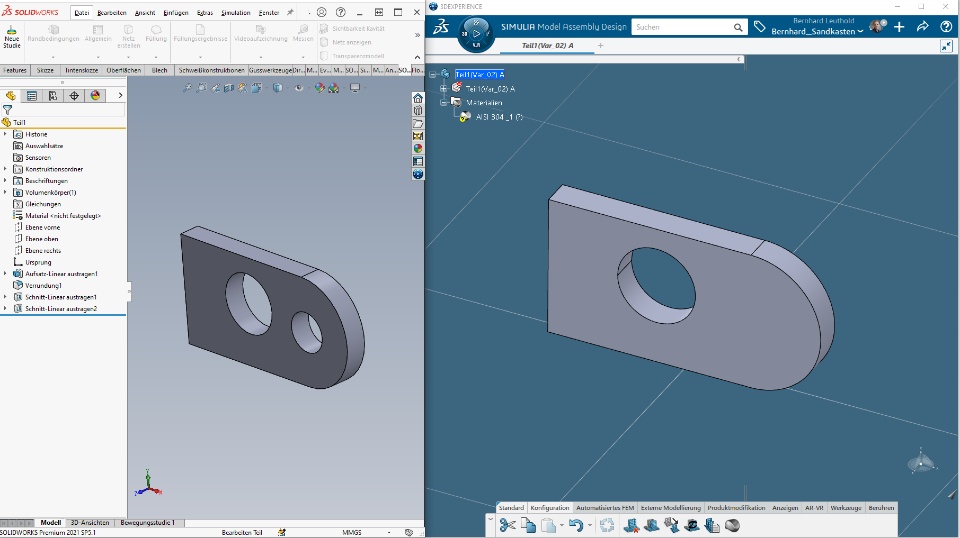Click the 3DEXPERIENCE compass play button
This screenshot has height=538, width=960.
pos(476,33)
